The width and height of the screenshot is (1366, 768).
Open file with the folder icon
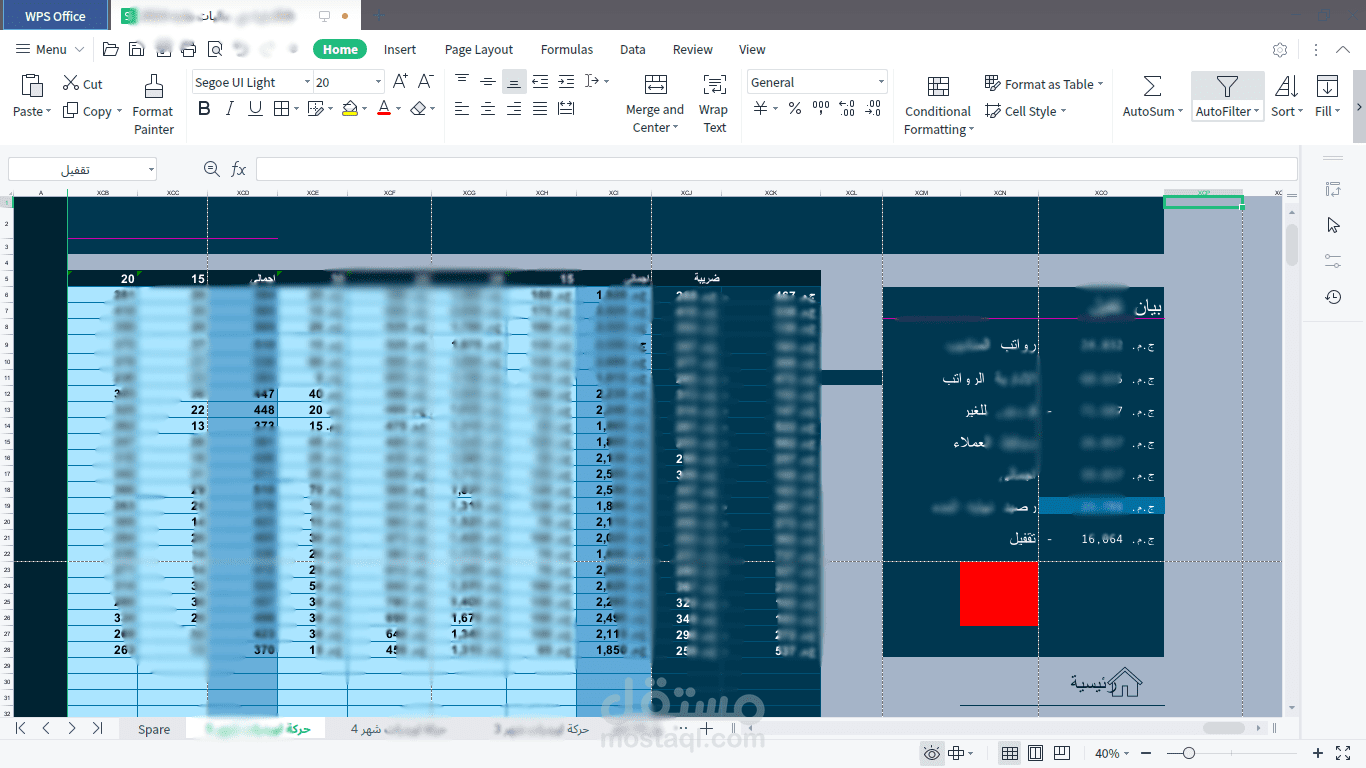click(x=110, y=49)
